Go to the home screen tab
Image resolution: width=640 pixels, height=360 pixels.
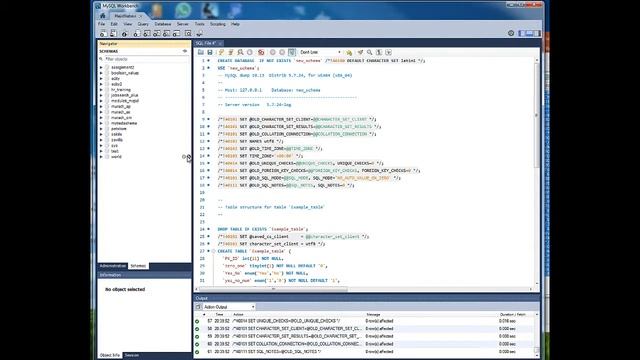(x=102, y=16)
